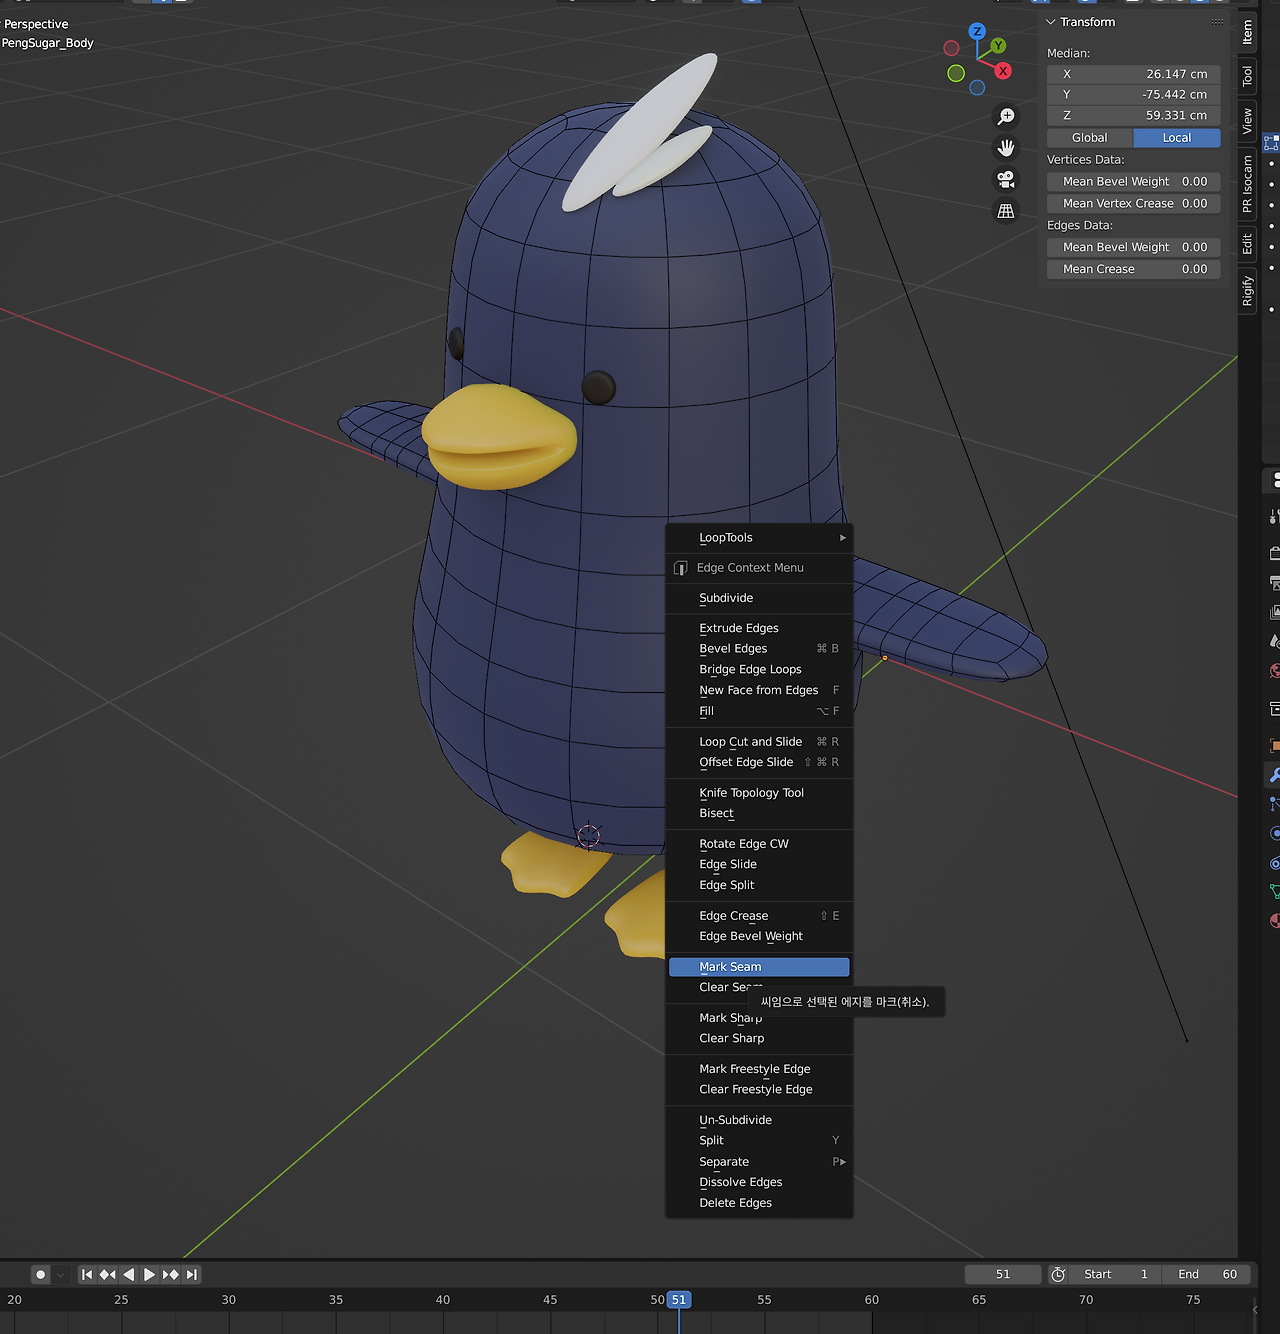Click the Median Z value field

click(1134, 115)
